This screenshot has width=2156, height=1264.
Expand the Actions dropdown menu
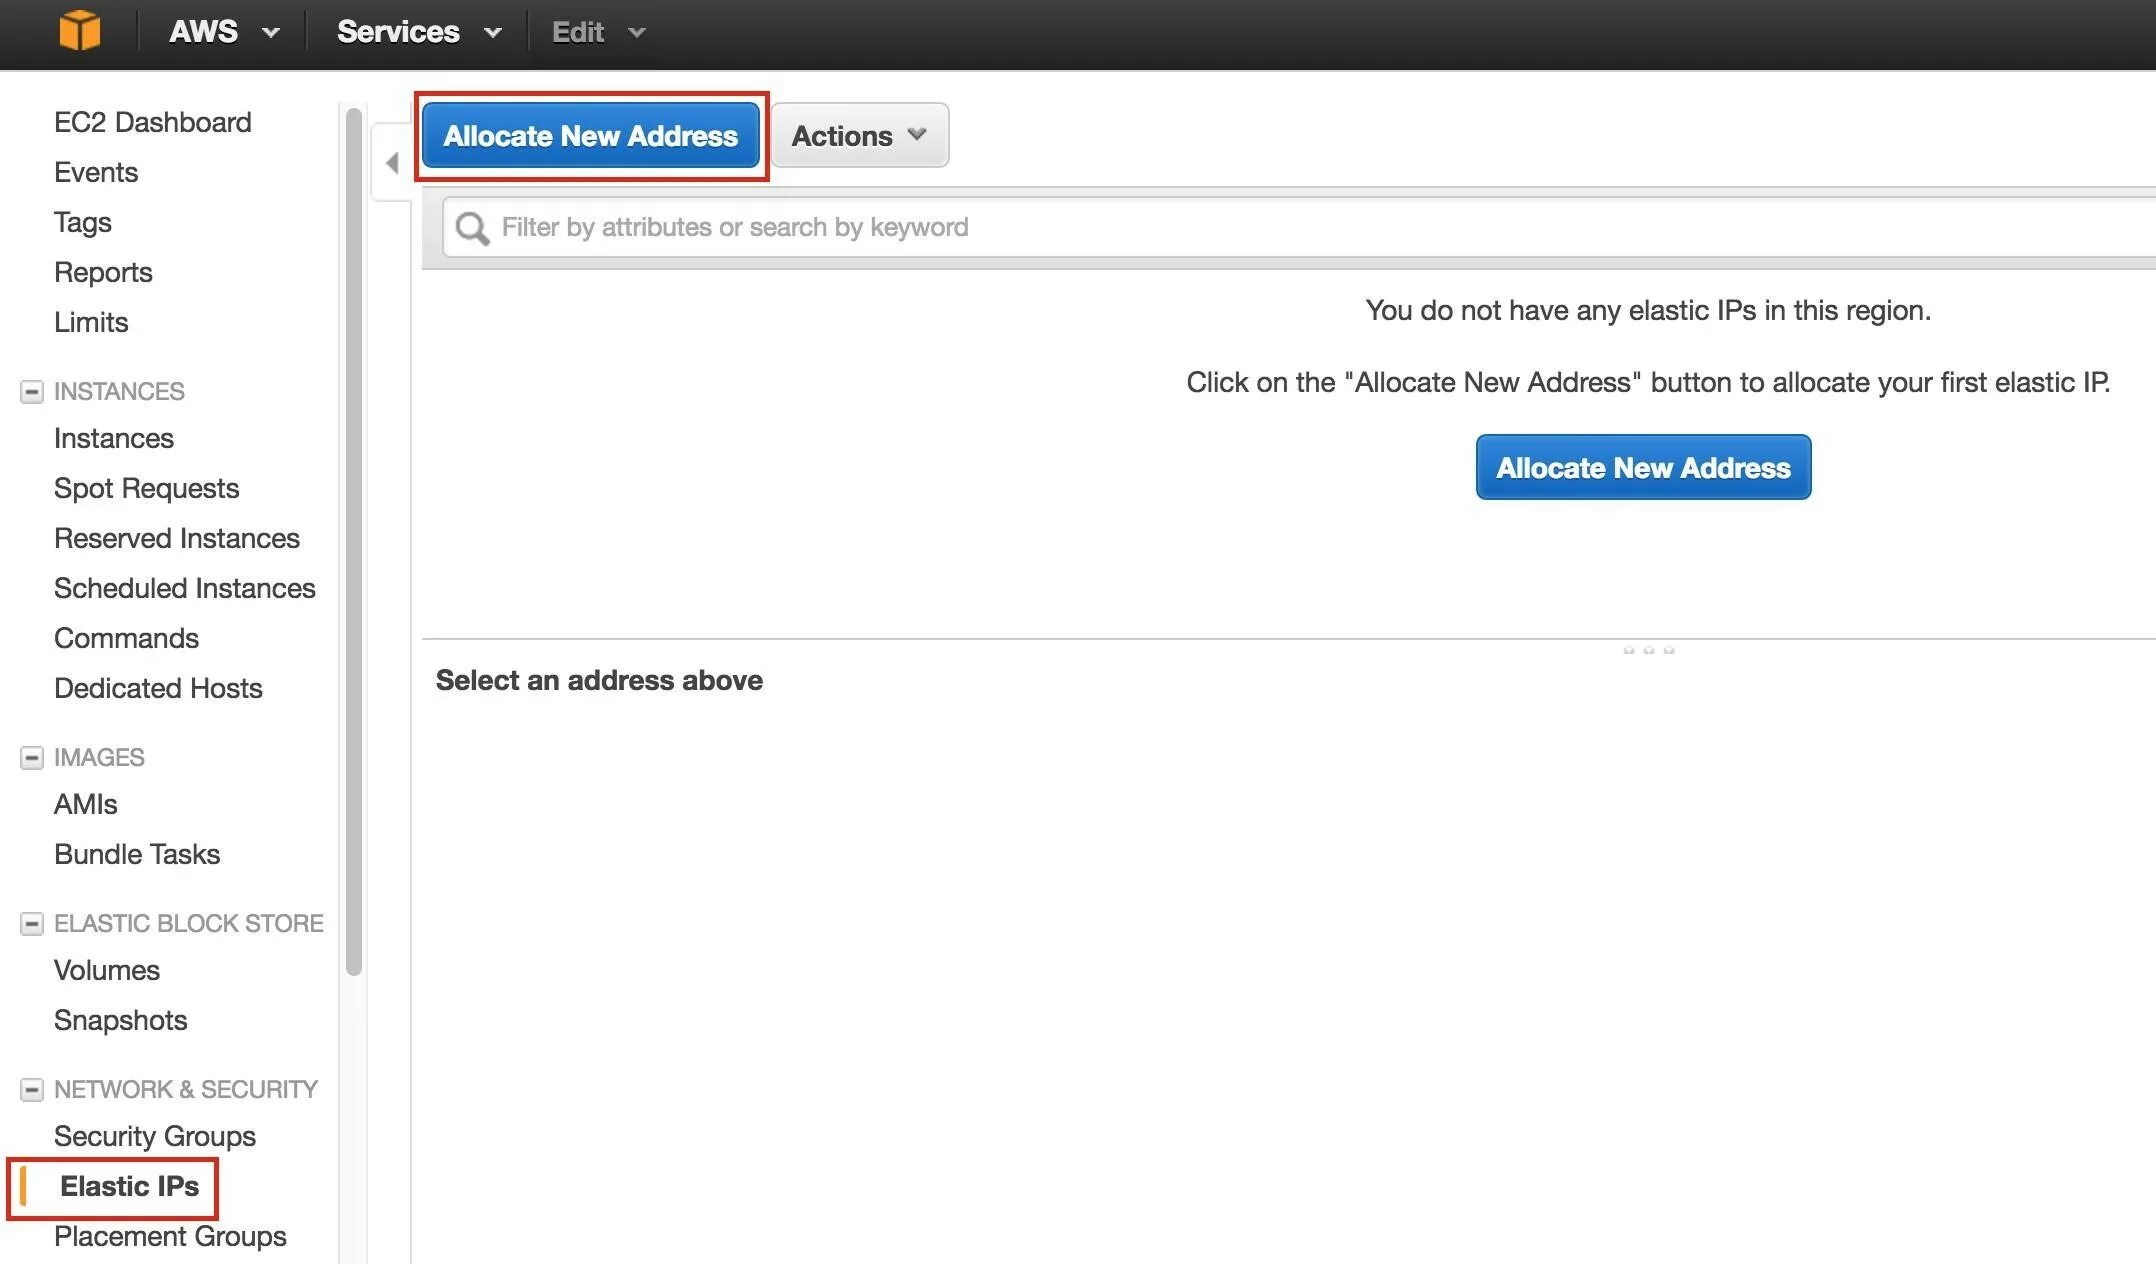point(858,135)
